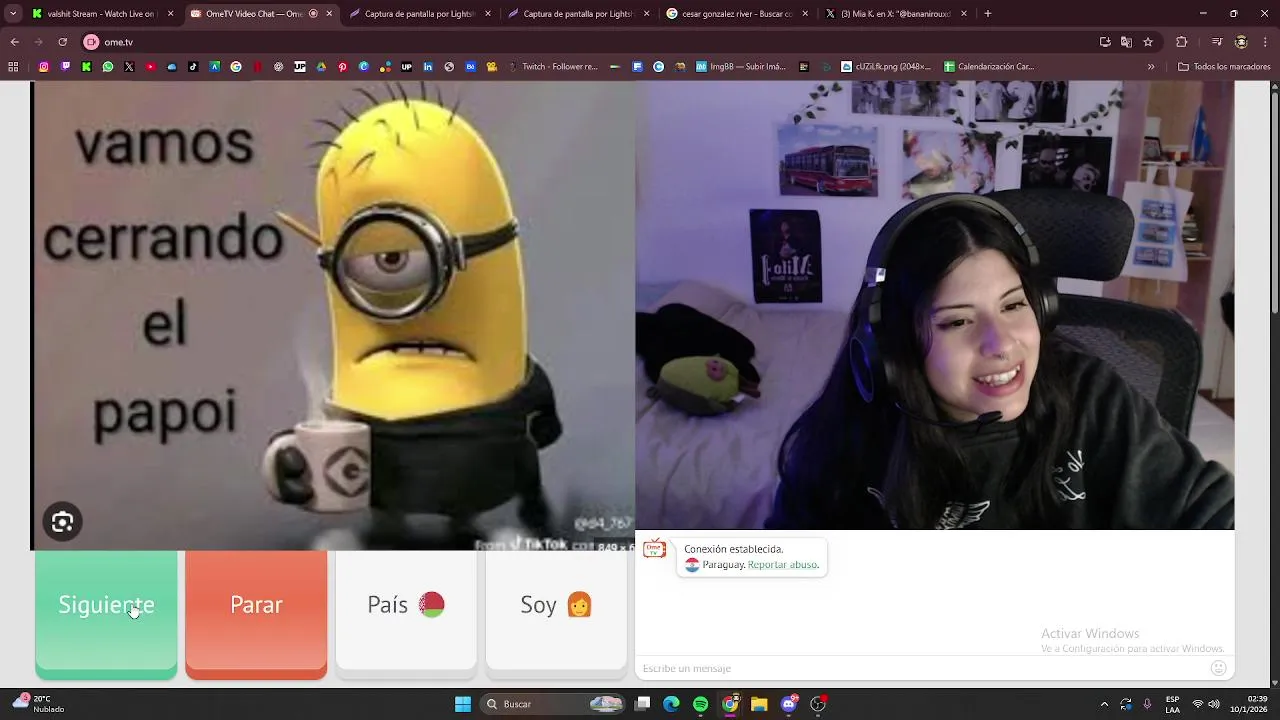The height and width of the screenshot is (720, 1280).
Task: Open the YouTube bookmark
Action: [151, 67]
